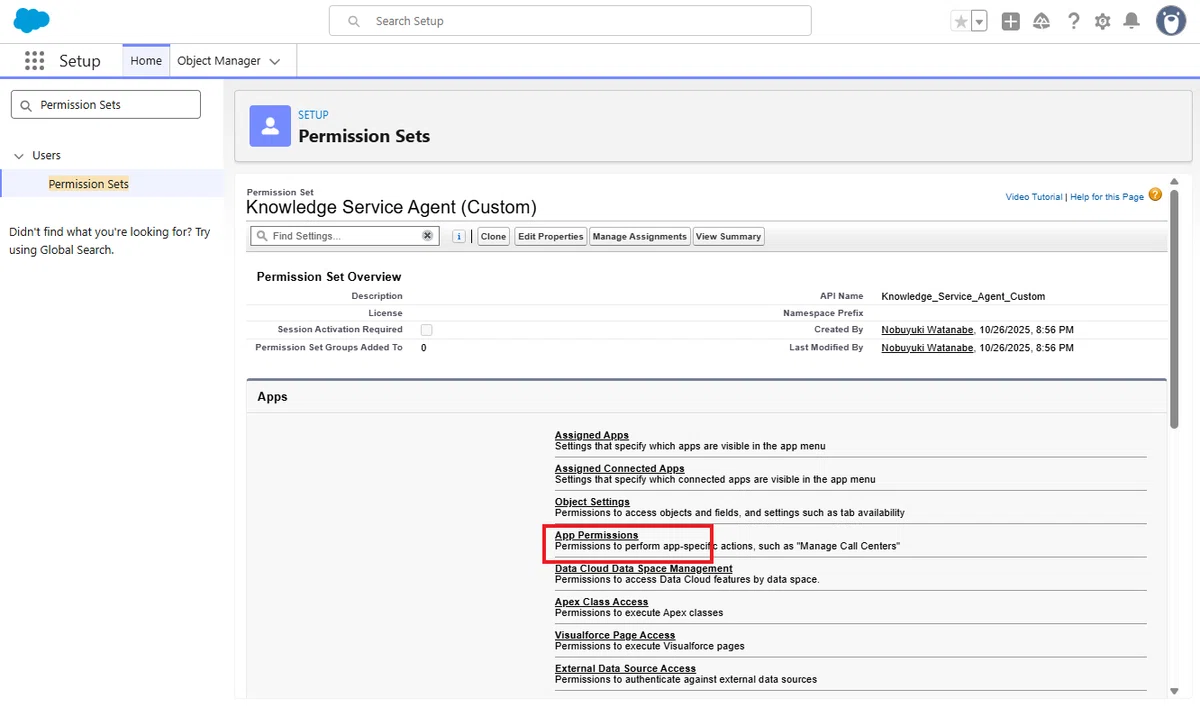The width and height of the screenshot is (1200, 706).
Task: Open the Assigned Connected Apps link
Action: coord(620,468)
